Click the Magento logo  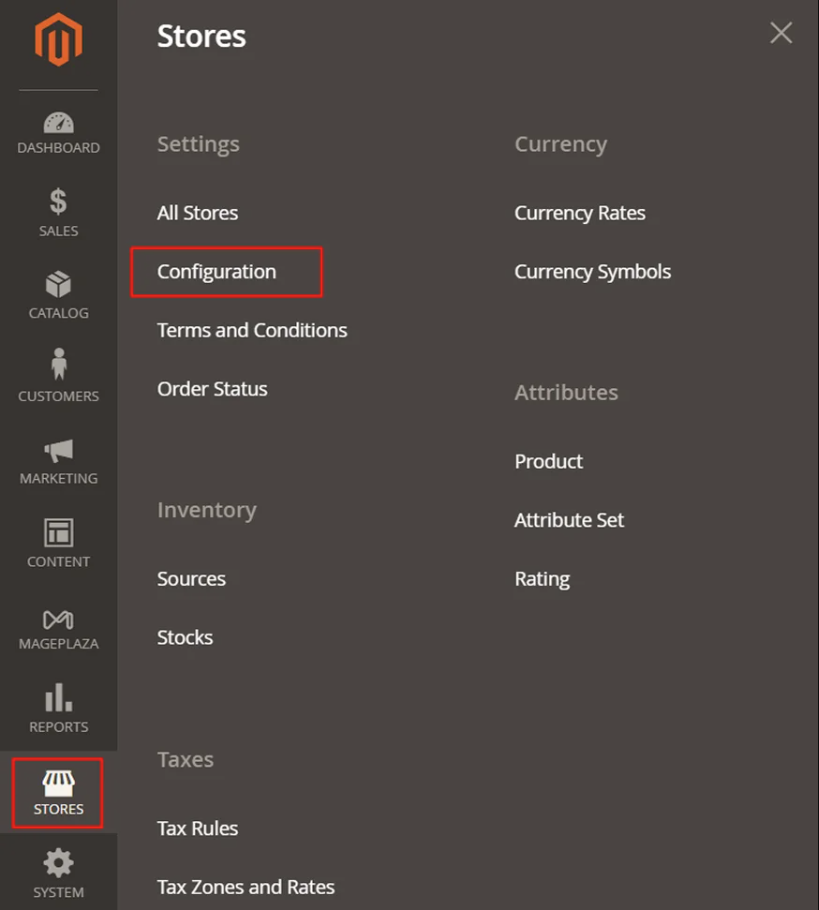tap(58, 38)
